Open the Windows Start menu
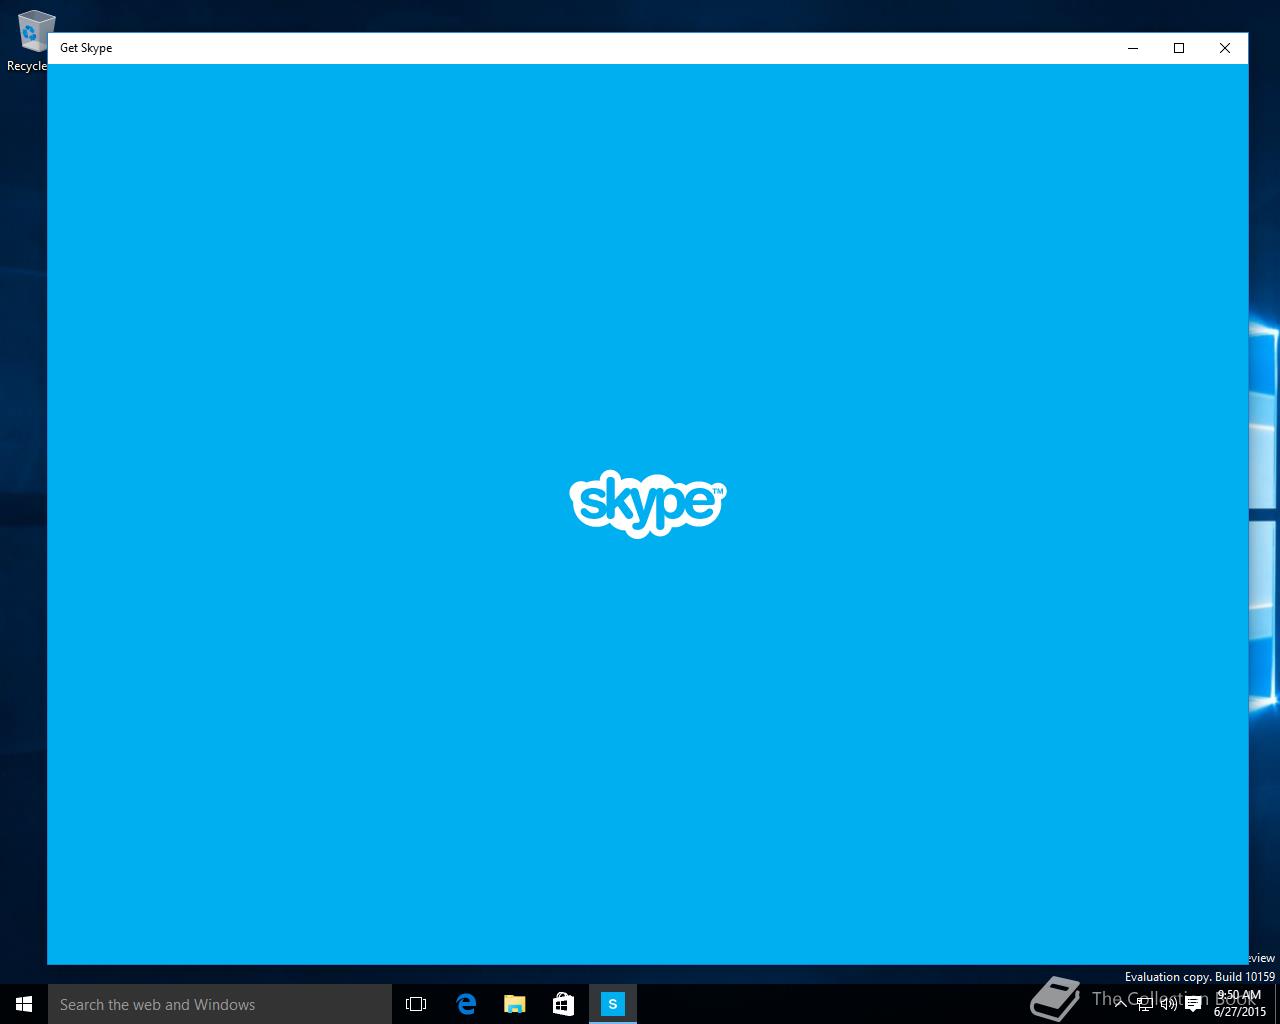This screenshot has width=1280, height=1024. click(24, 1004)
